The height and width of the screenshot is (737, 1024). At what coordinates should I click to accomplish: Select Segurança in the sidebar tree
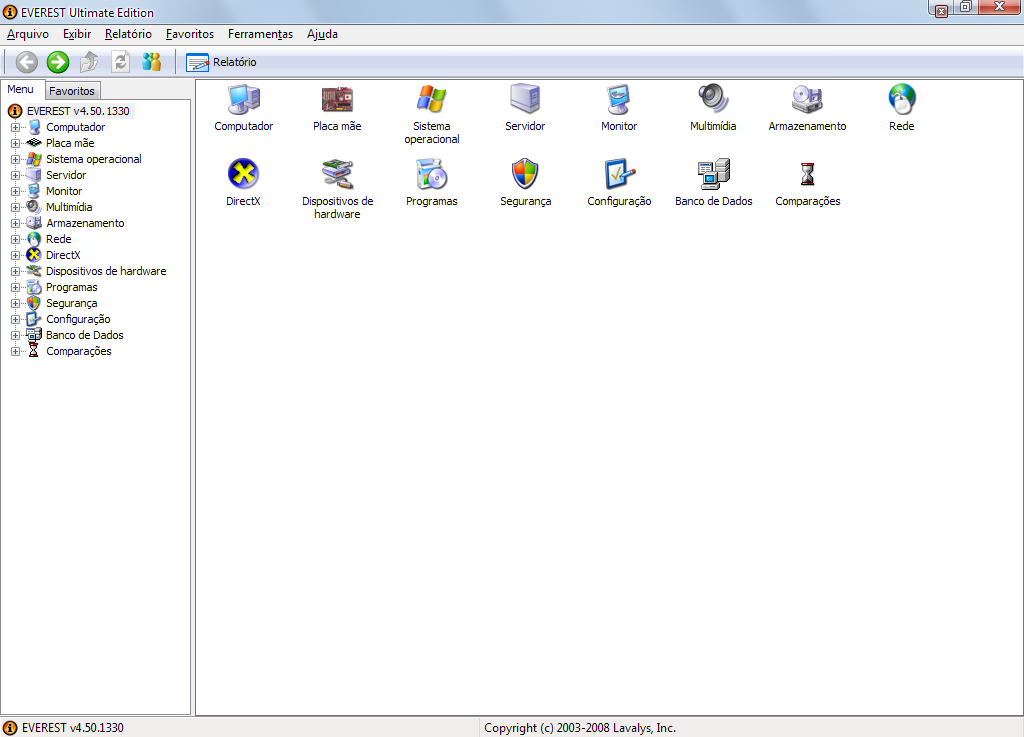point(71,303)
